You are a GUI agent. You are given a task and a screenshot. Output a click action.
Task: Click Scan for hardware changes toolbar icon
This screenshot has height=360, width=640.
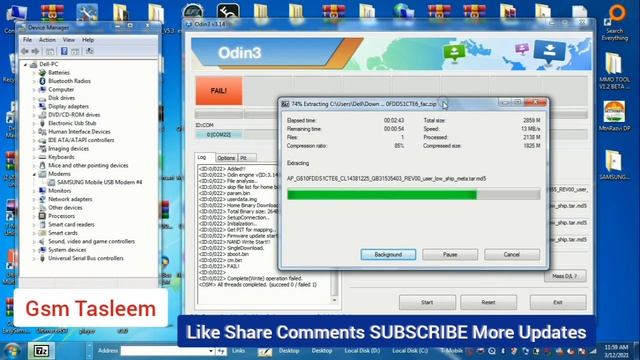(x=89, y=51)
